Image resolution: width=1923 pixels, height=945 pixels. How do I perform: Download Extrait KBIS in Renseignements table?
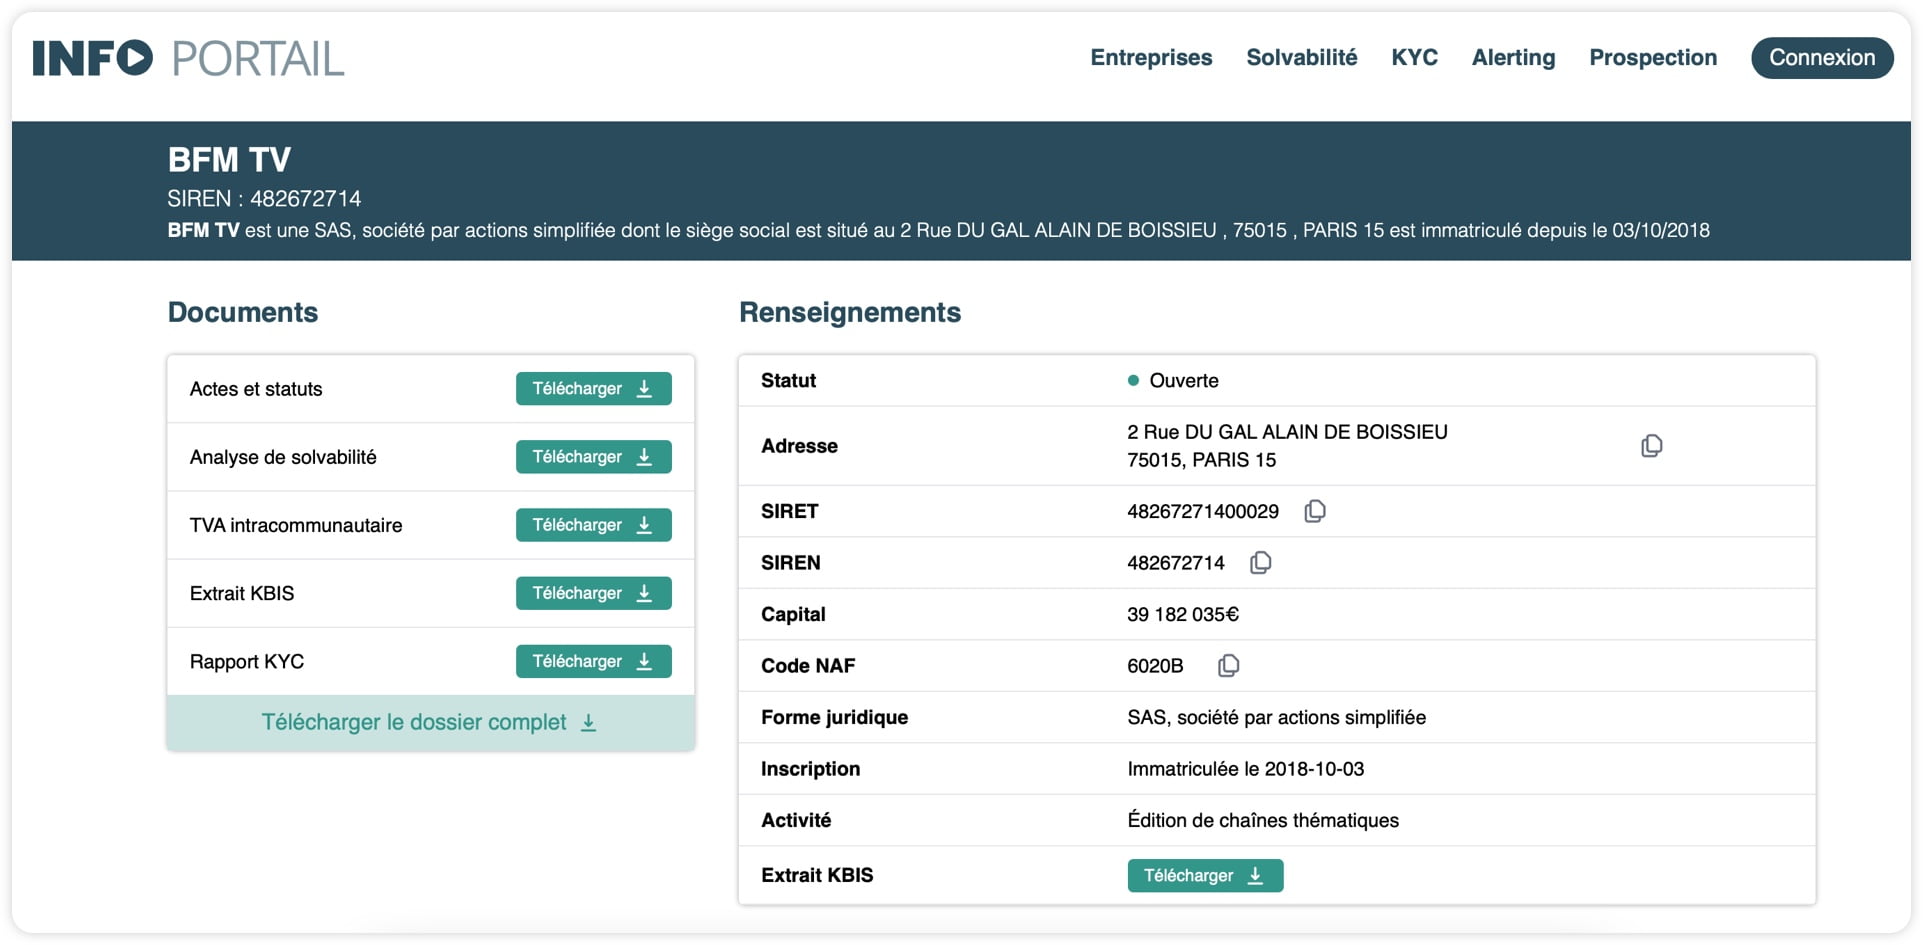(x=1205, y=876)
